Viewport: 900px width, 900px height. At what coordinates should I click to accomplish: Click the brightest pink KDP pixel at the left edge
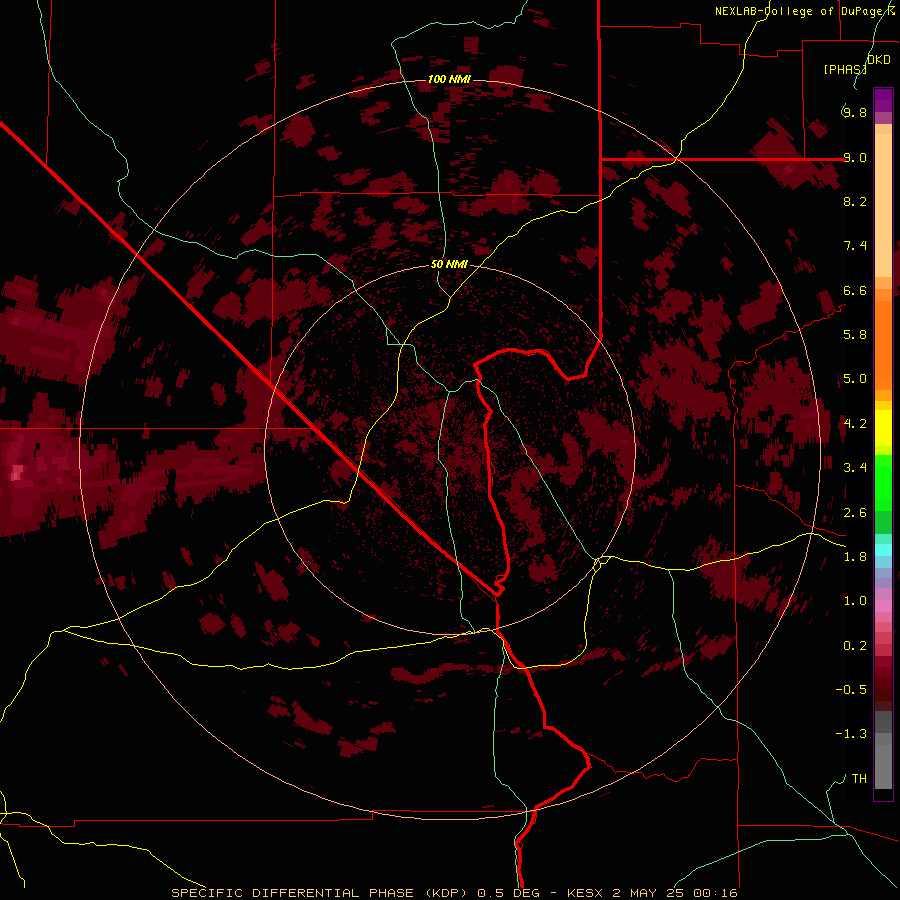pyautogui.click(x=17, y=474)
